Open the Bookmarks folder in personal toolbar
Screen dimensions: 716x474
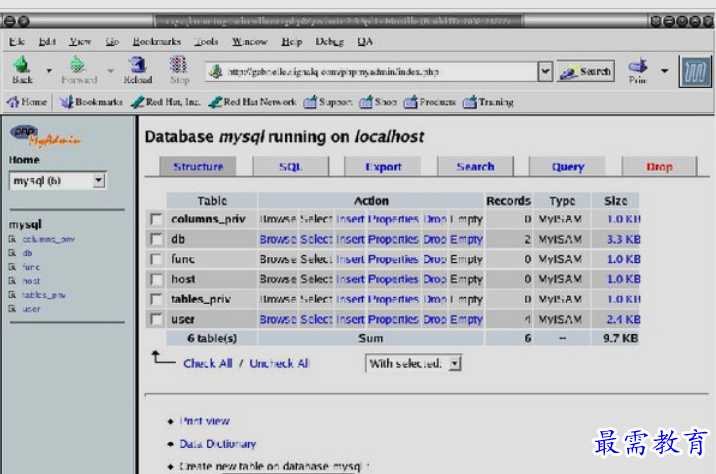pyautogui.click(x=91, y=102)
